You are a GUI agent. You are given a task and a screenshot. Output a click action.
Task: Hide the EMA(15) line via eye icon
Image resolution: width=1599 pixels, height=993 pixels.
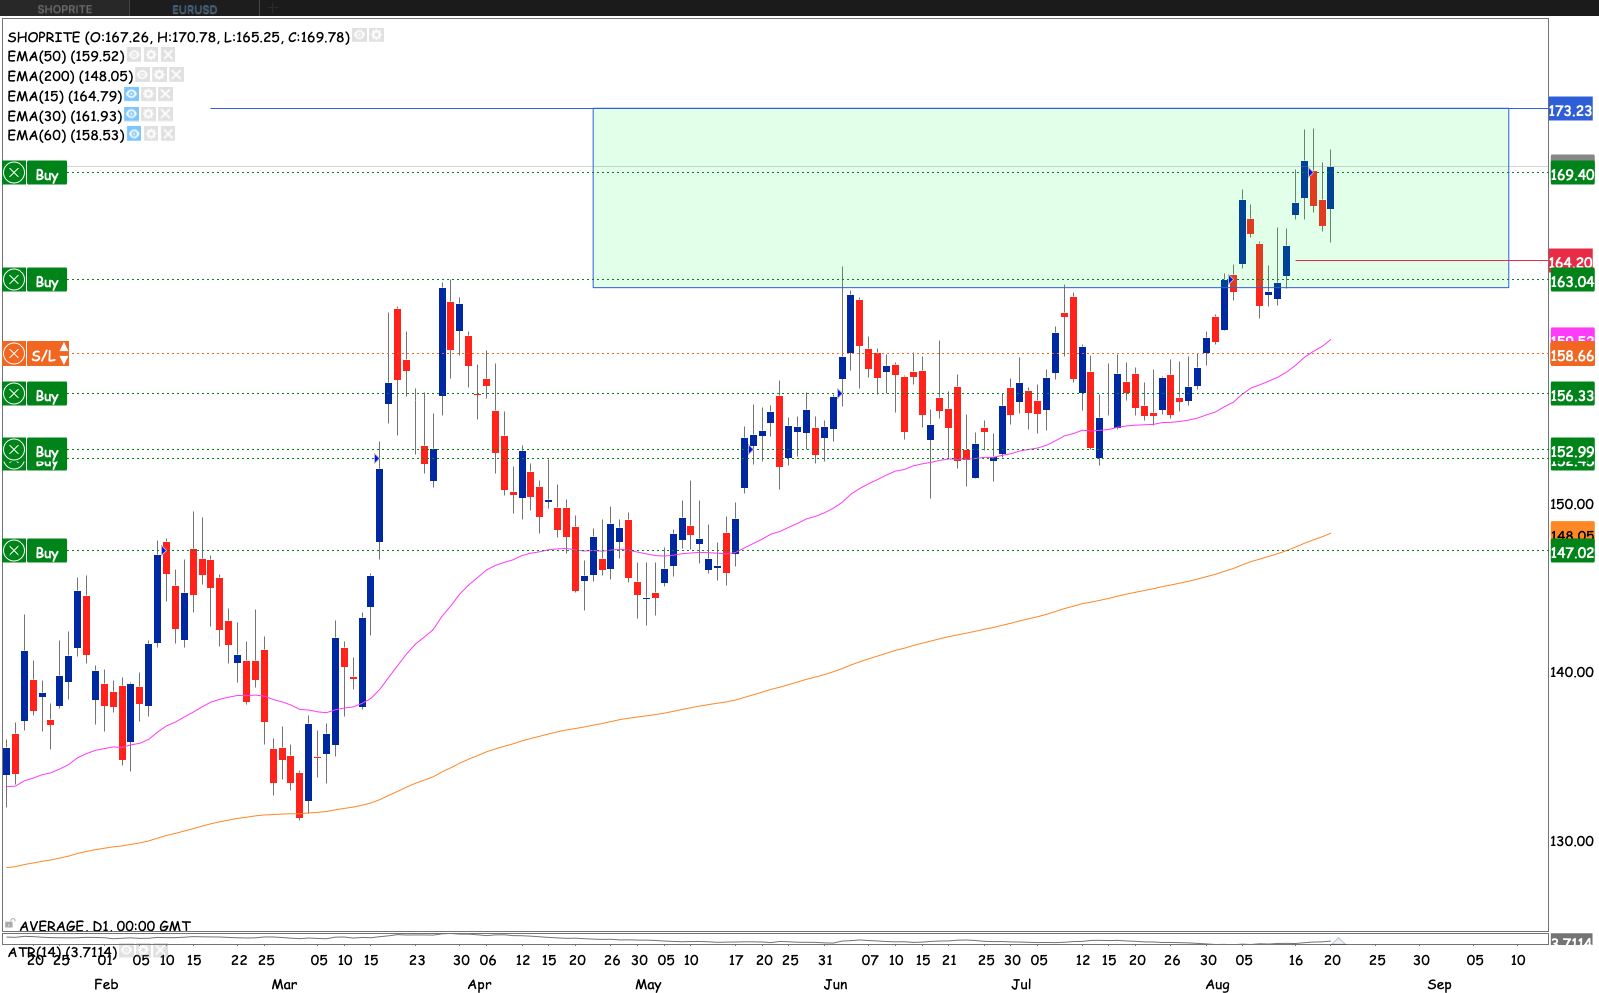(131, 95)
